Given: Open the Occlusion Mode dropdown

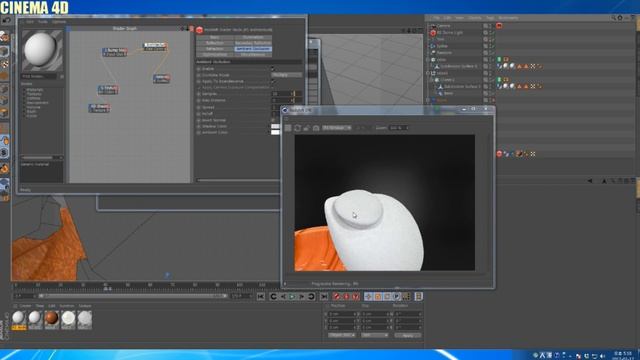Looking at the screenshot, I should tap(287, 75).
